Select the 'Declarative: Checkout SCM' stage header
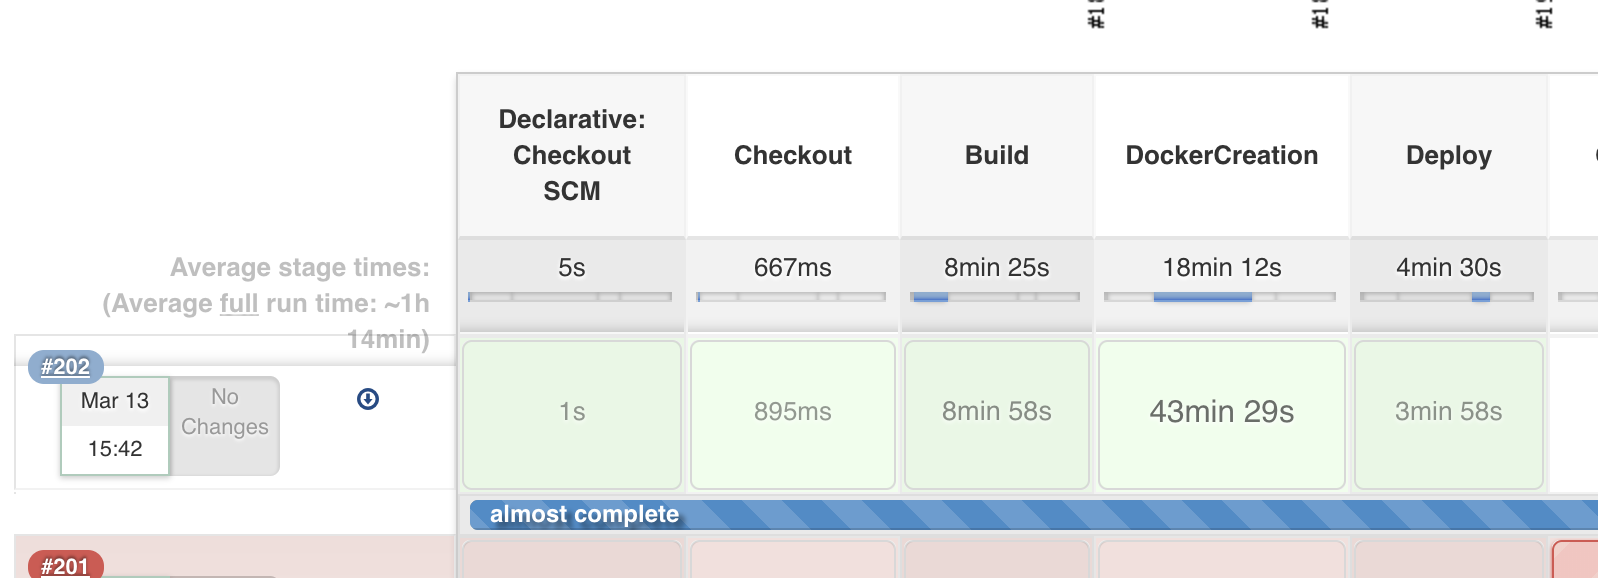The image size is (1598, 578). [x=571, y=155]
